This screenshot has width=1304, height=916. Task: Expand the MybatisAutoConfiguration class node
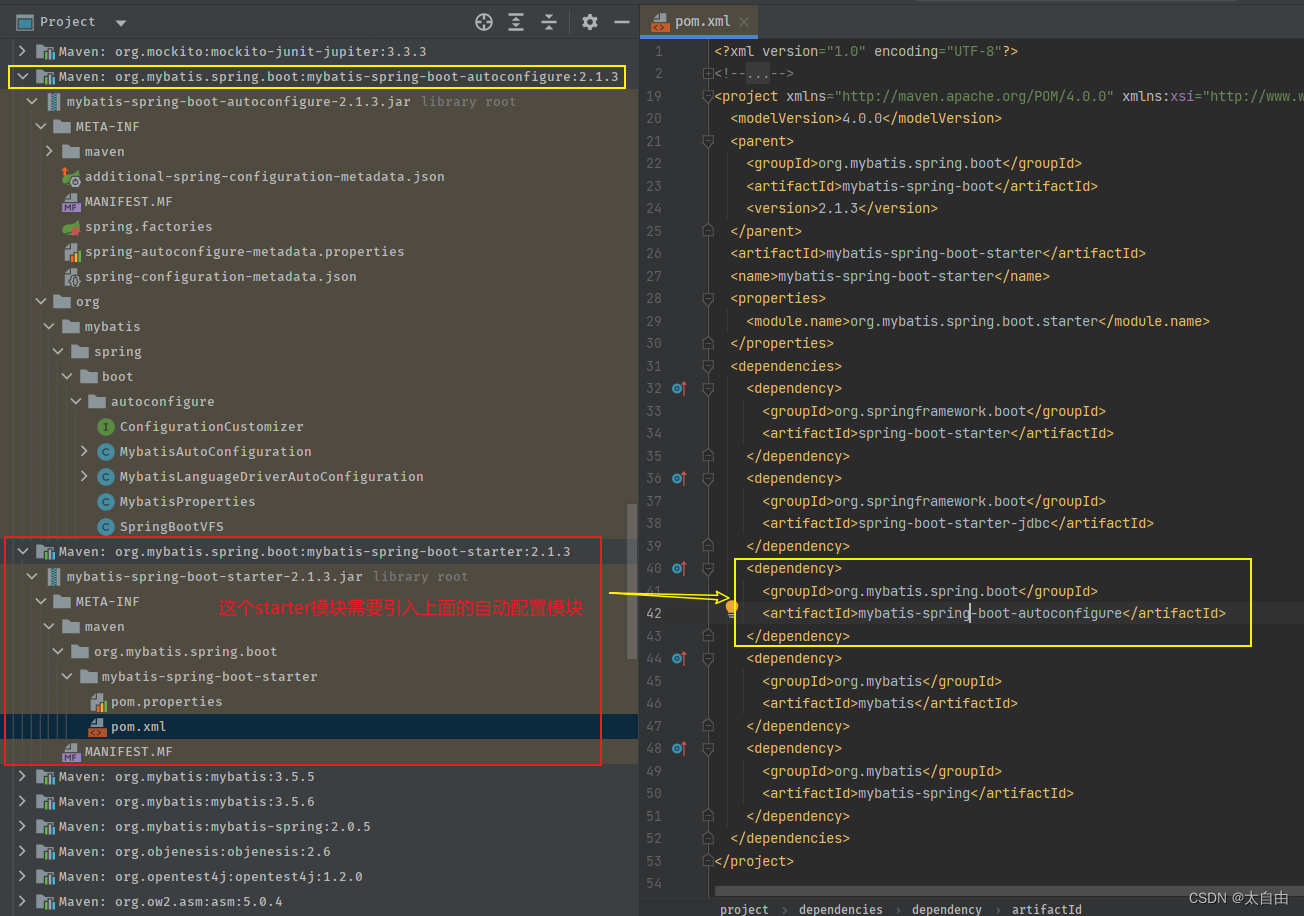(x=85, y=451)
